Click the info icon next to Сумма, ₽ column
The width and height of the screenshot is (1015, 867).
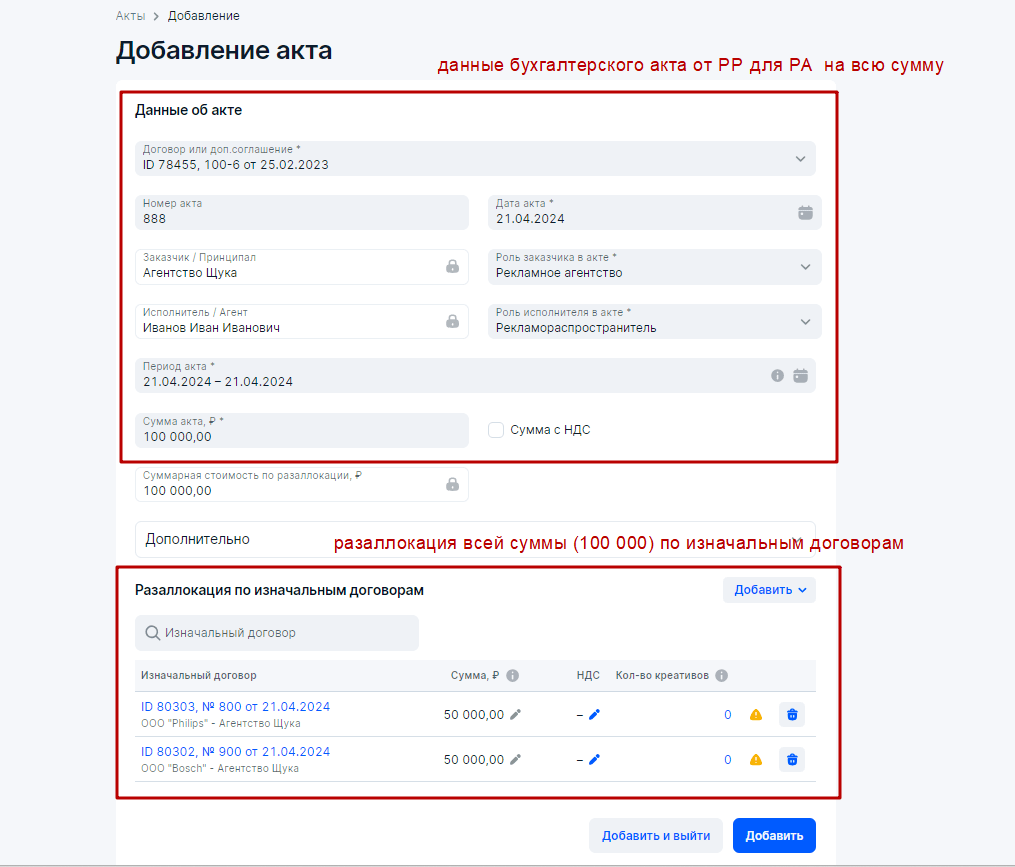pos(513,675)
